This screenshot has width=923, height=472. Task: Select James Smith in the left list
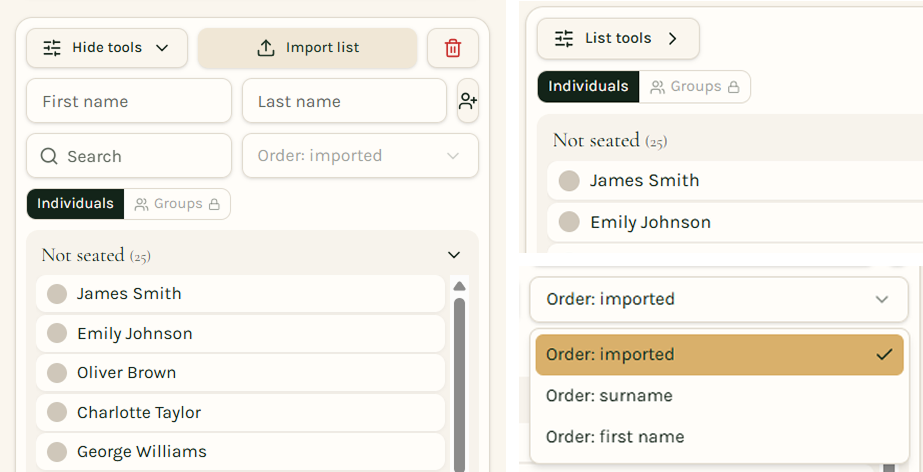(x=240, y=294)
